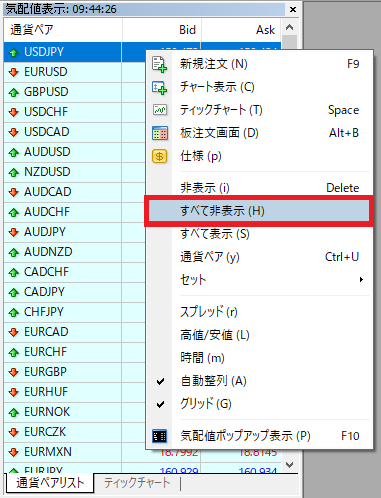Toggle the 自動整列 (A) auto arrange option
The image size is (381, 498).
259,381
